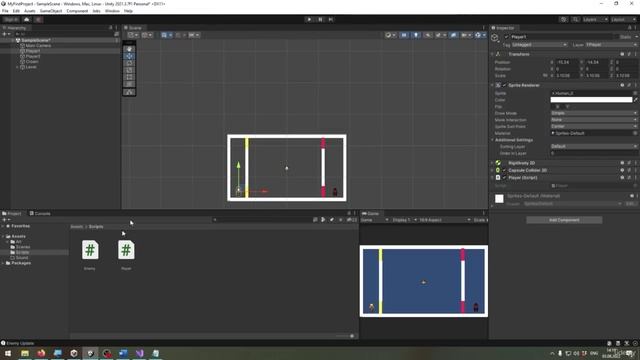Toggle Player (Script) enabled checkbox
This screenshot has width=640, height=360.
pyautogui.click(x=504, y=178)
